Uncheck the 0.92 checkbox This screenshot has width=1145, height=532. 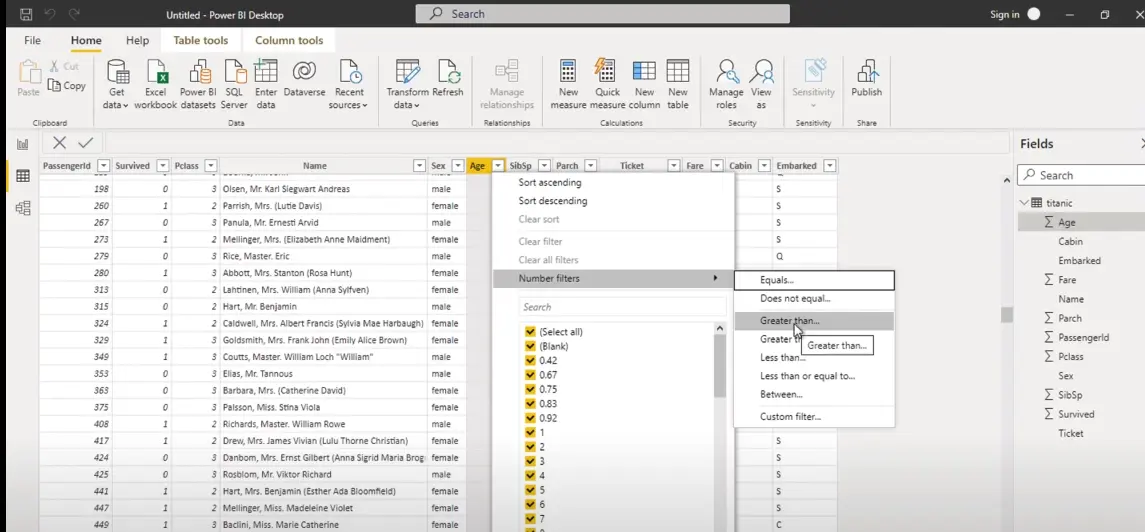[x=530, y=418]
